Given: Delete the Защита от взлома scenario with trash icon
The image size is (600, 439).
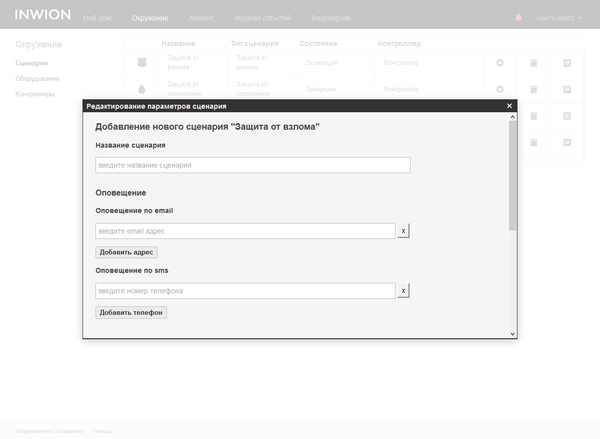Looking at the screenshot, I should click(534, 63).
